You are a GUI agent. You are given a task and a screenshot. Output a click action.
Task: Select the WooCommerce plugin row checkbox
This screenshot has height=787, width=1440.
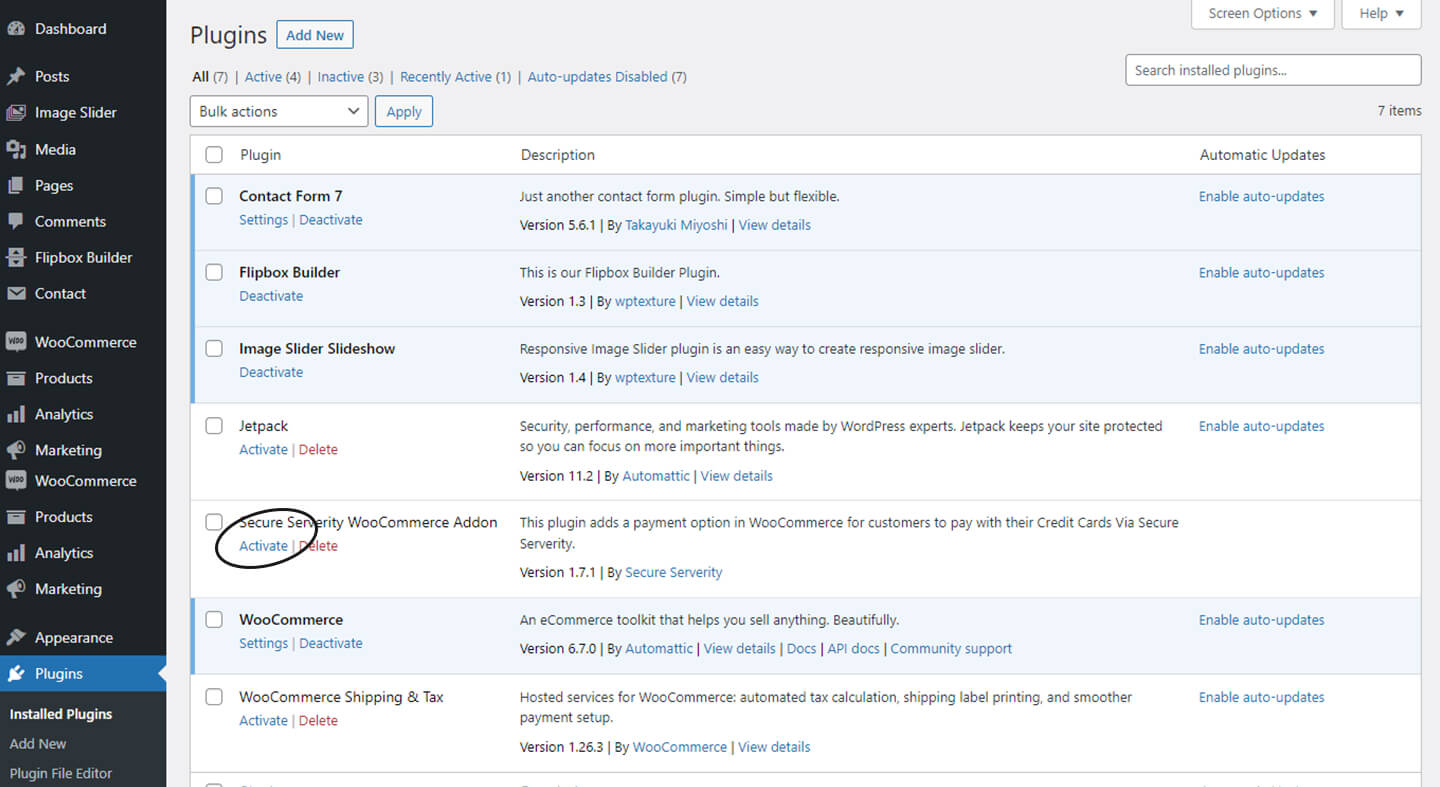214,620
